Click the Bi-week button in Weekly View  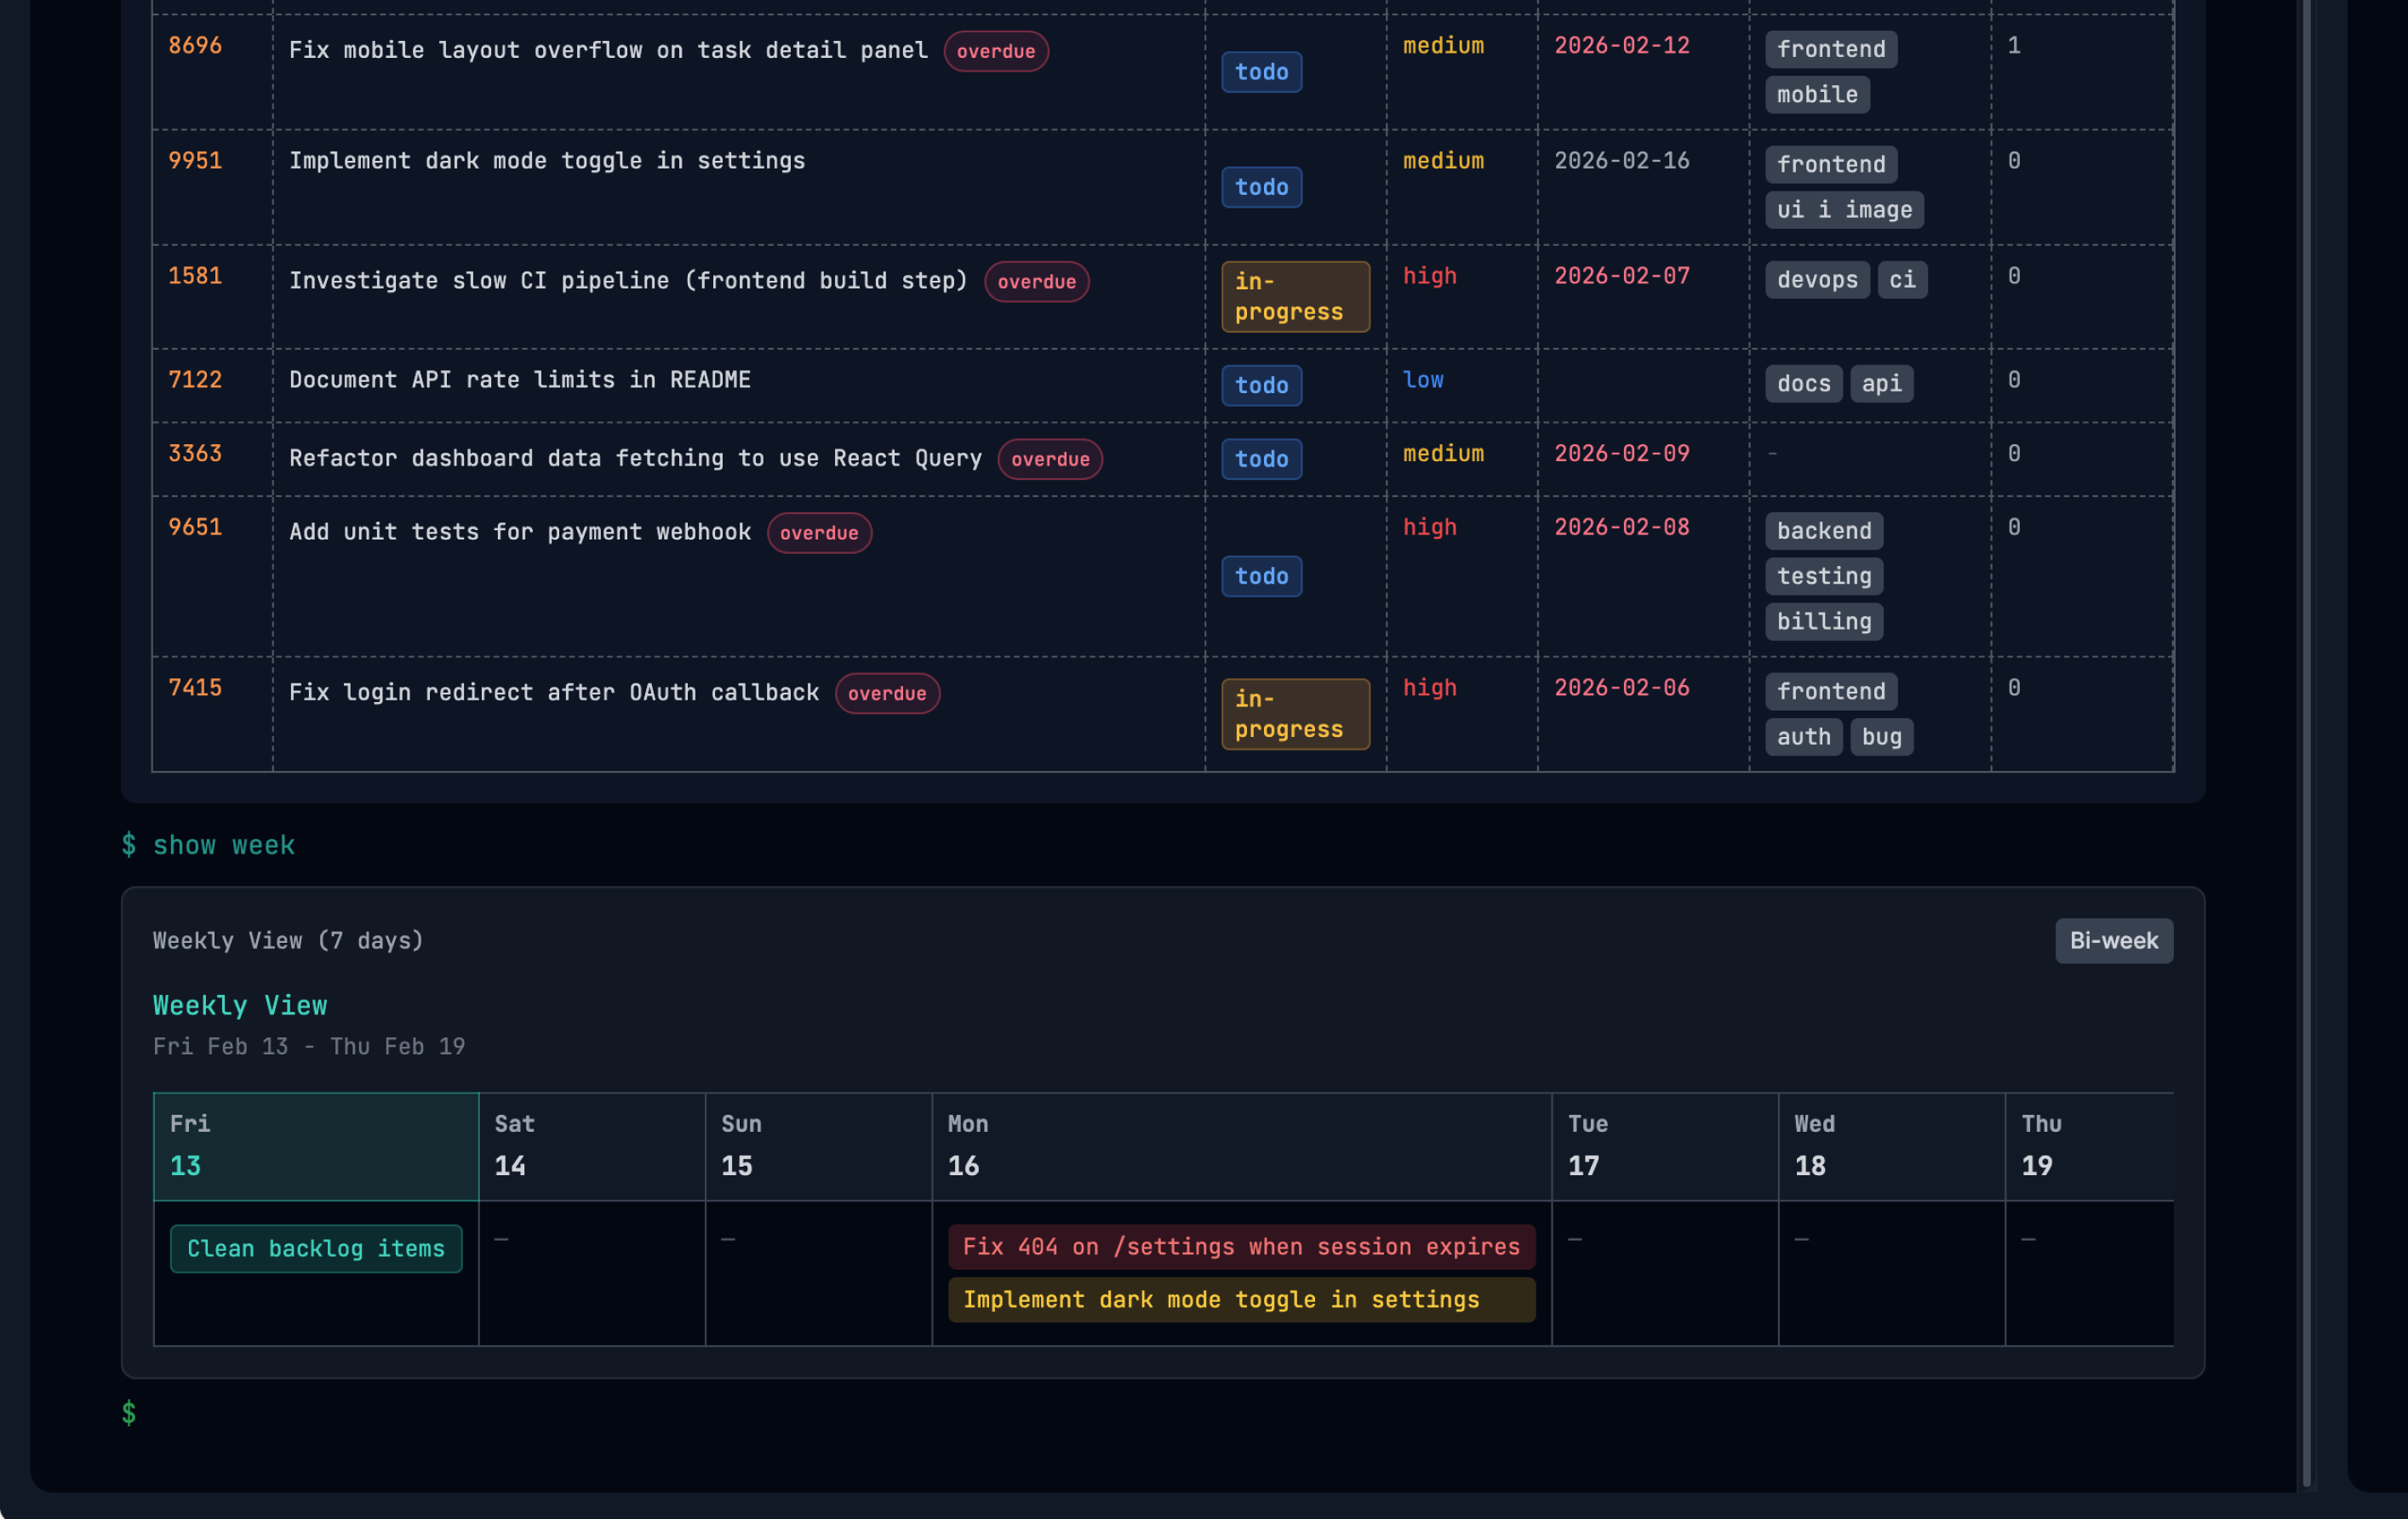(2113, 940)
